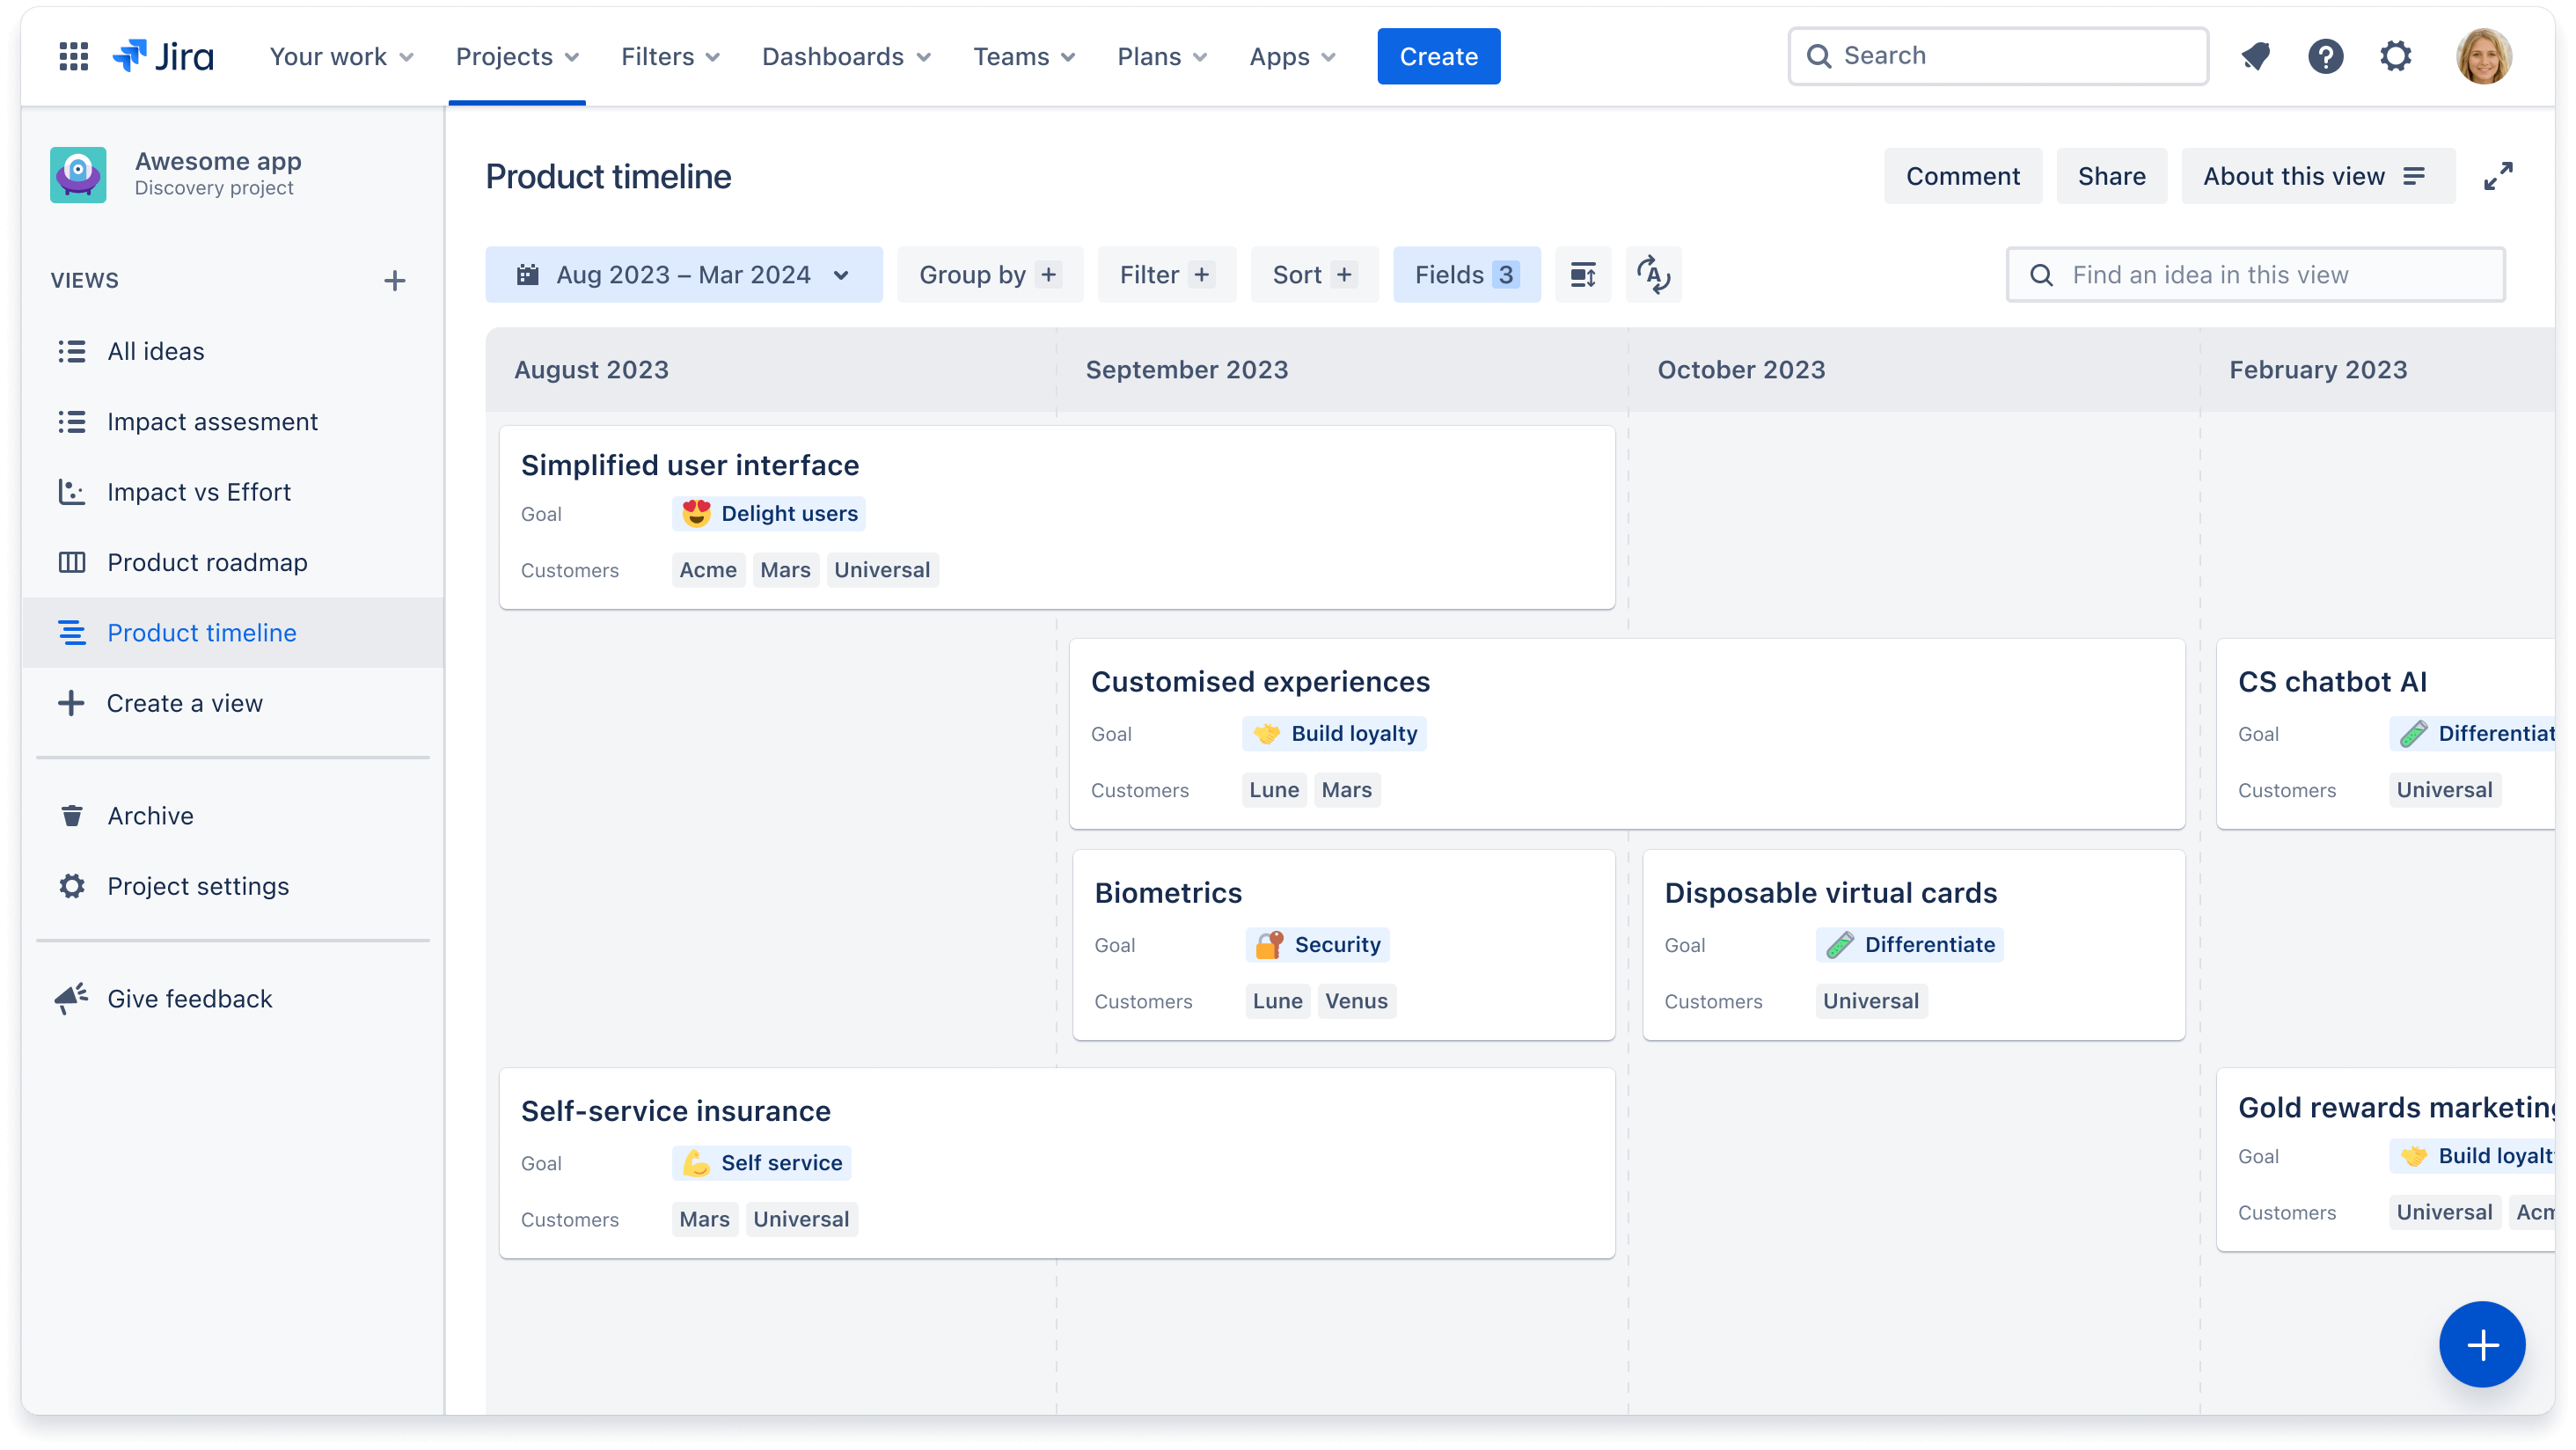Screen dimensions: 2576x1450
Task: Click the Create button
Action: pyautogui.click(x=1440, y=56)
